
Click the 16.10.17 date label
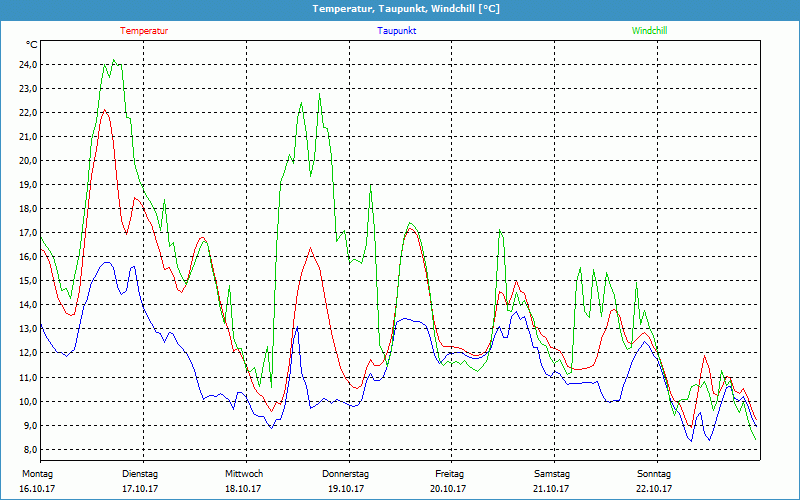point(37,489)
